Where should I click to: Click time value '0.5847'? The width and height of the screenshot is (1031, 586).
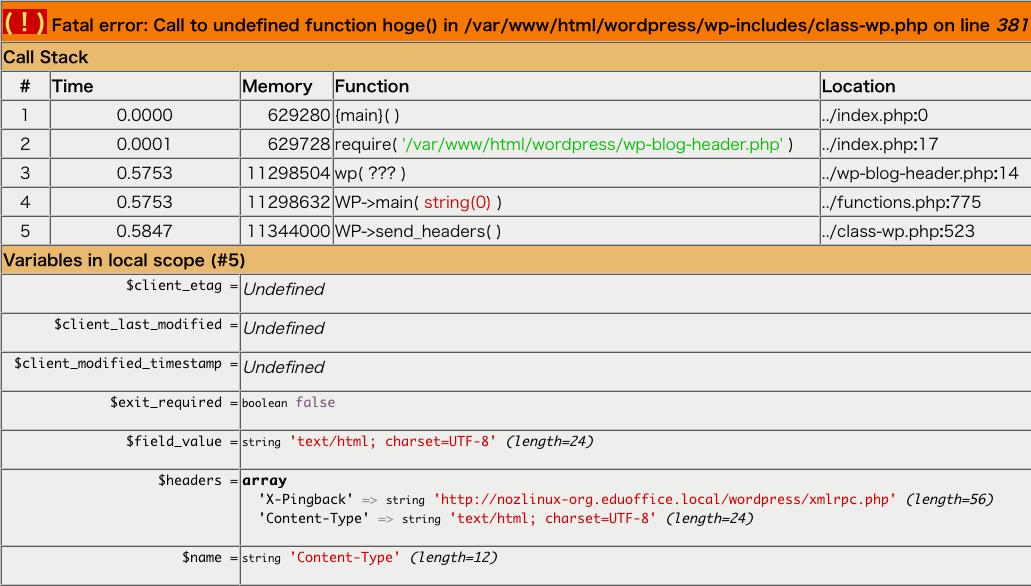coord(145,231)
